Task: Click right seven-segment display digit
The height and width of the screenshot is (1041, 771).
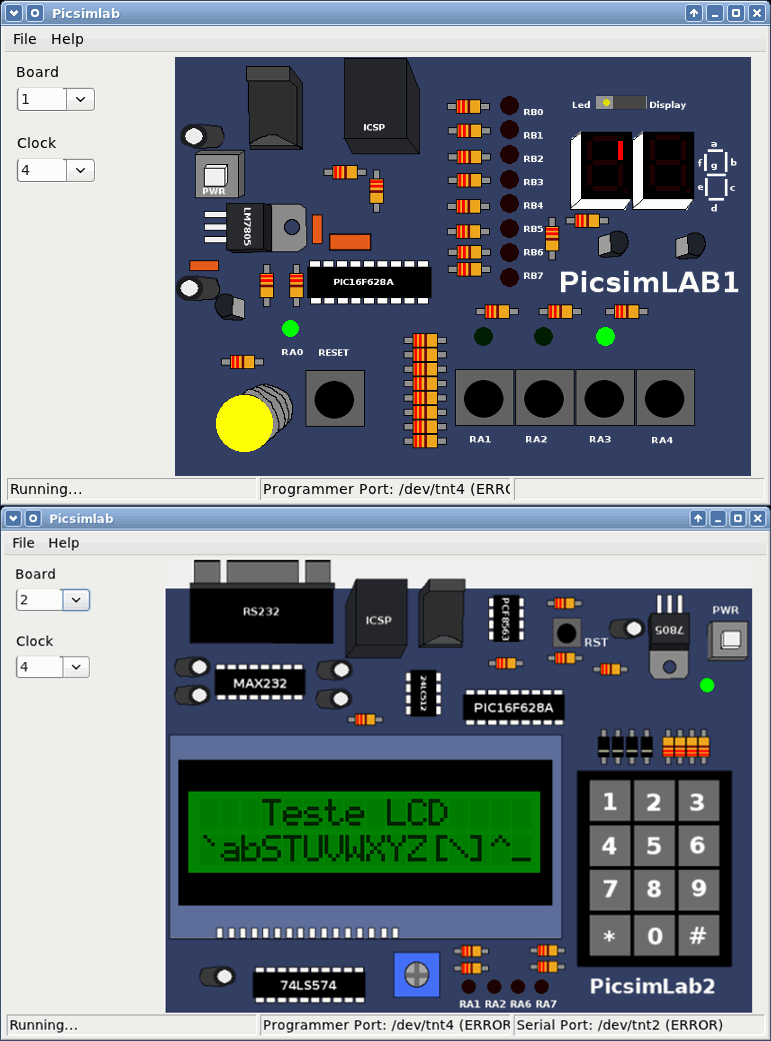Action: 663,171
